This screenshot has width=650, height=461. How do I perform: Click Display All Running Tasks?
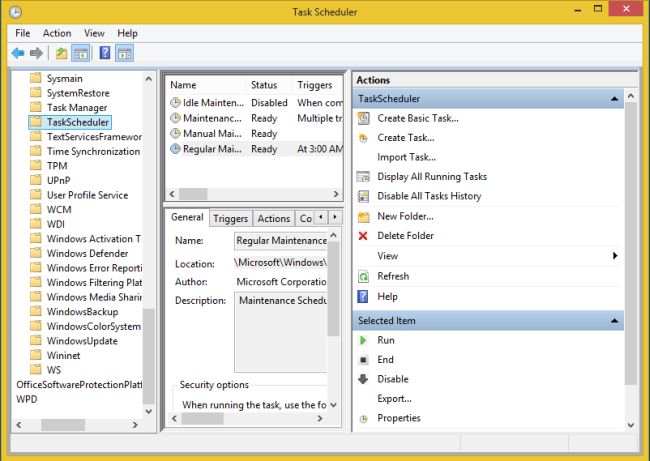(432, 177)
